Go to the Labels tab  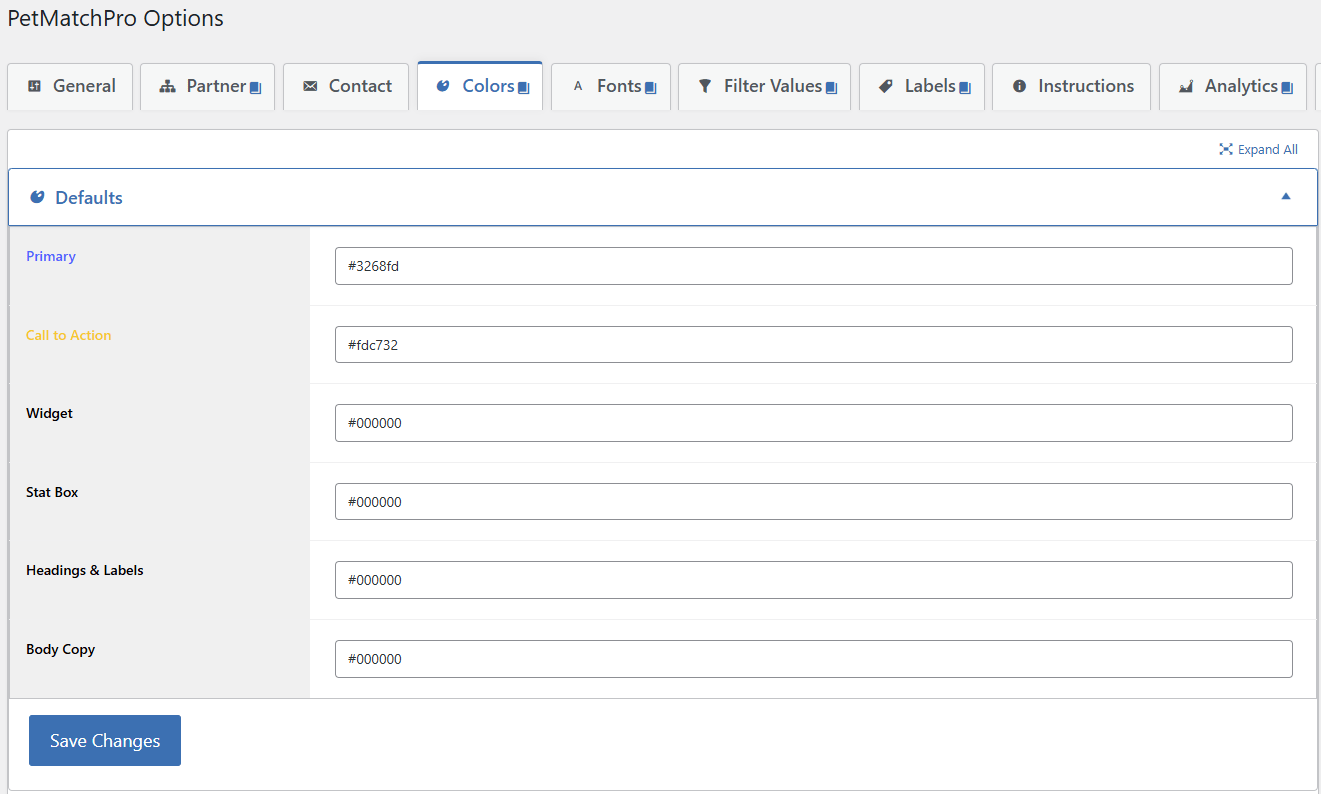pyautogui.click(x=922, y=87)
